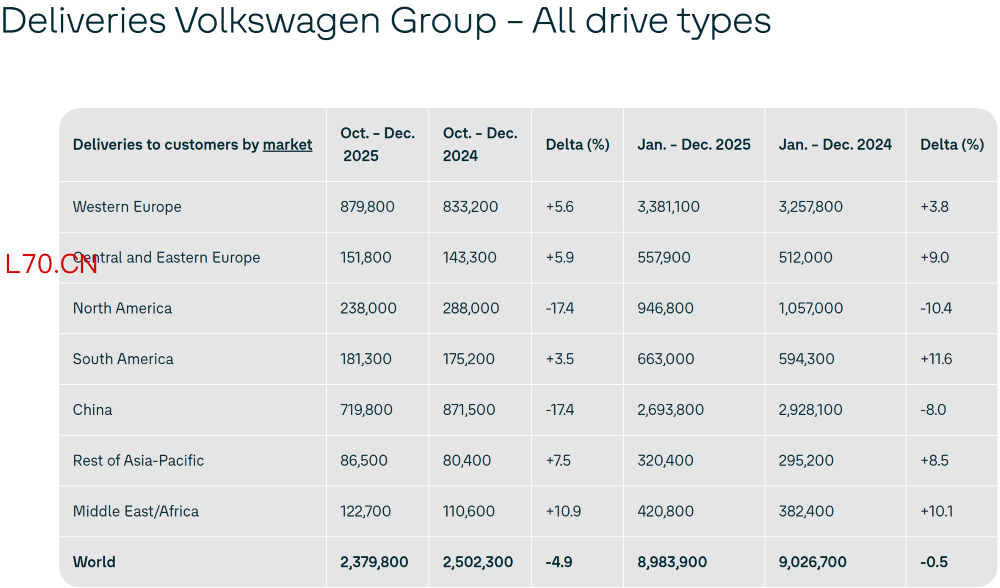Click the page title 'Deliveries Volkswagen Group'

(x=249, y=20)
